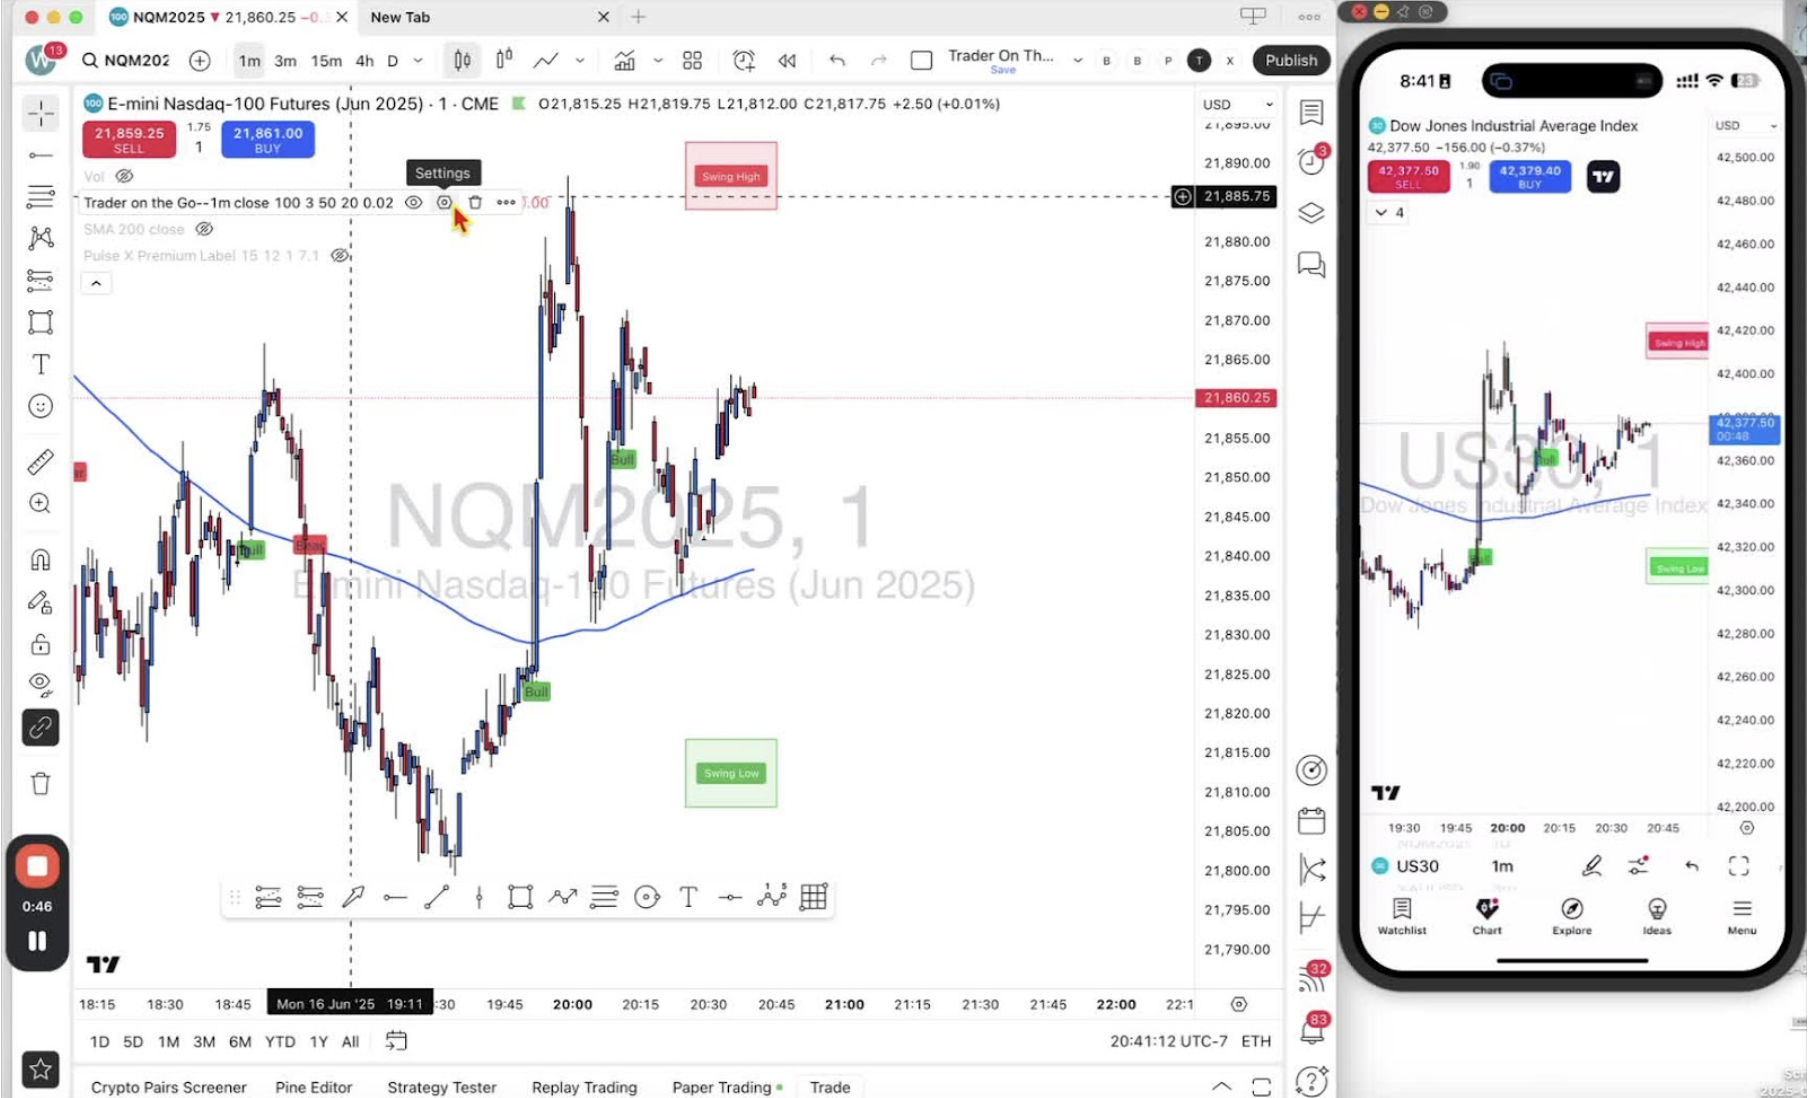Image resolution: width=1810 pixels, height=1098 pixels.
Task: Expand the legend chevron on phone chart
Action: [x=1388, y=212]
